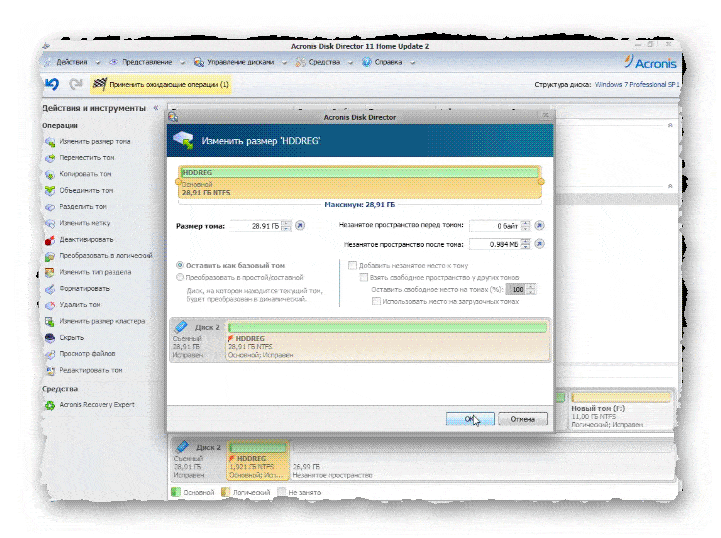Click the hide volume icon in the sidebar

click(x=50, y=338)
